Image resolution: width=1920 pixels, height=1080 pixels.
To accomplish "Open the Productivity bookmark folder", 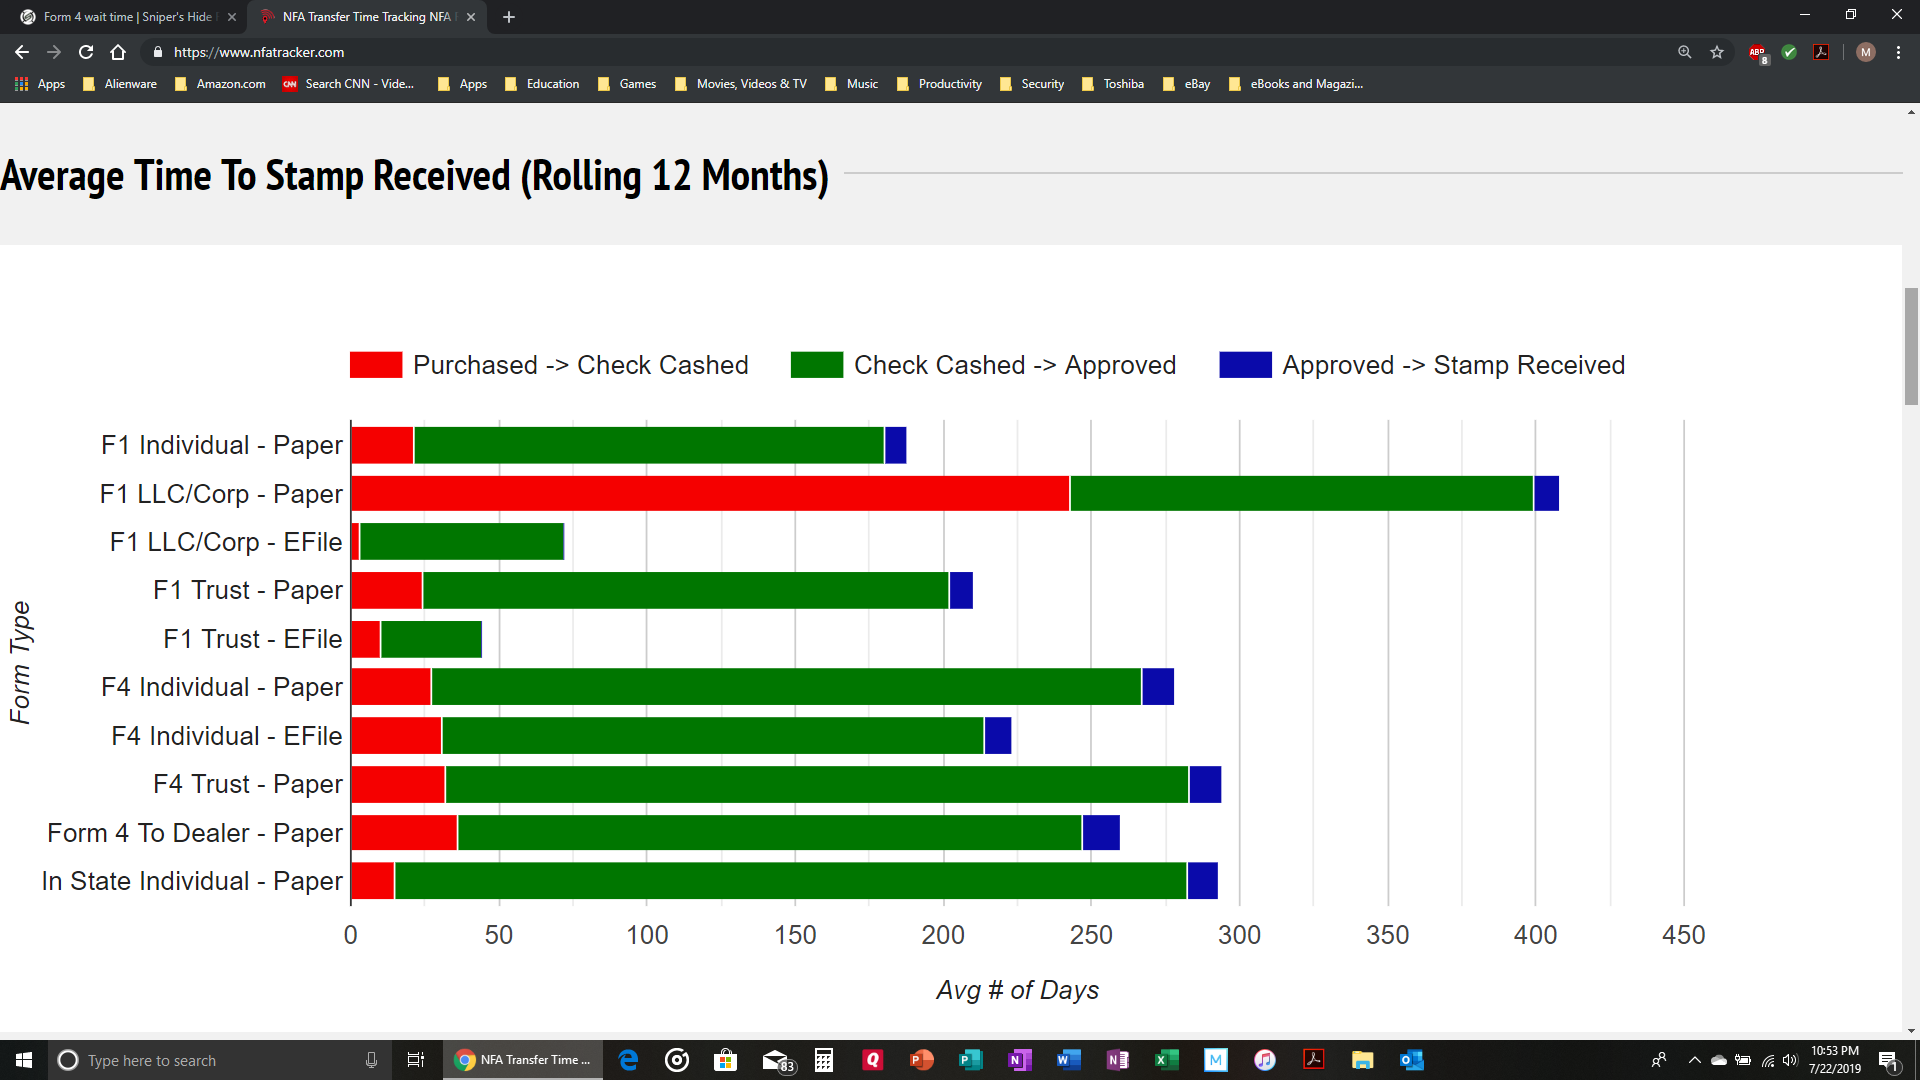I will 939,84.
